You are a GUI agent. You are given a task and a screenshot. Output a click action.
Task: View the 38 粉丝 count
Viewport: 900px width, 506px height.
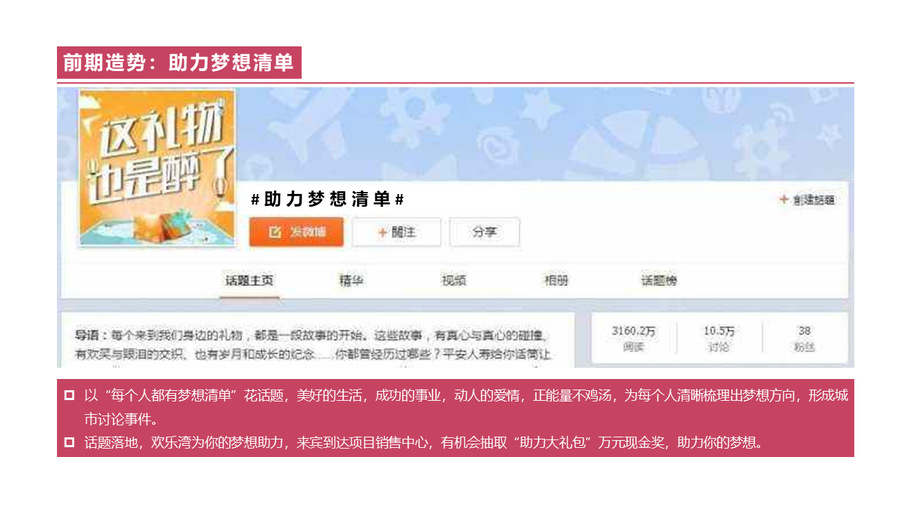click(804, 338)
